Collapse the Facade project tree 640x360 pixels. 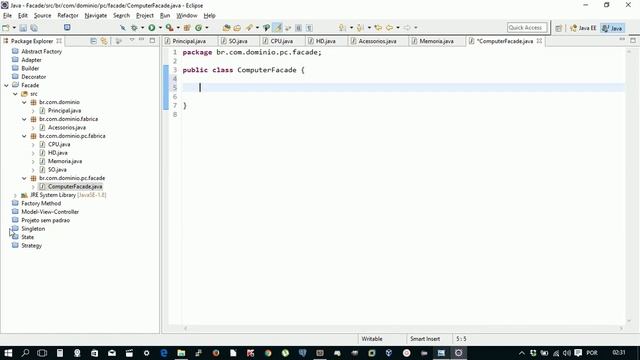(7, 85)
